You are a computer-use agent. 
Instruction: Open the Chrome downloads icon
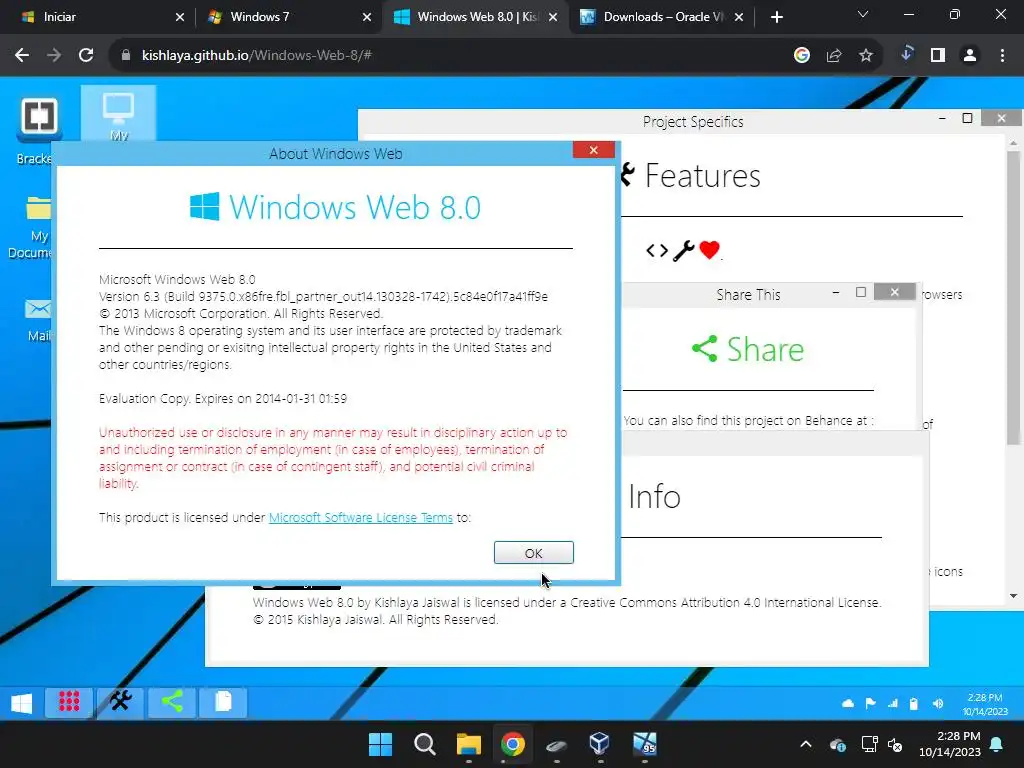click(x=906, y=54)
